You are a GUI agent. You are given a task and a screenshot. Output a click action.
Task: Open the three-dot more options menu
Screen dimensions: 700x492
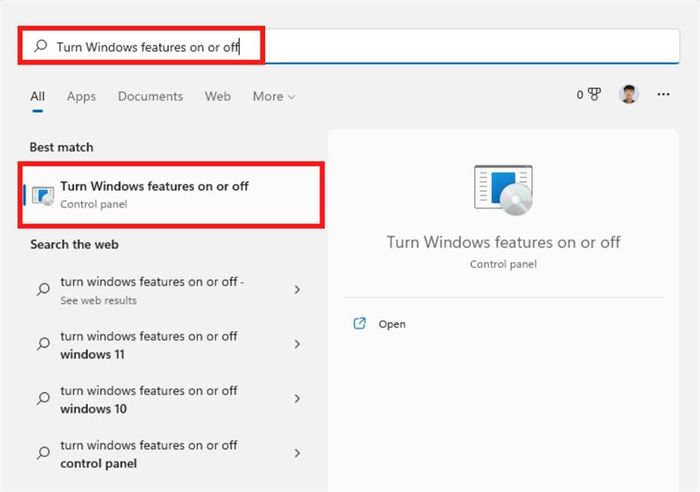663,95
